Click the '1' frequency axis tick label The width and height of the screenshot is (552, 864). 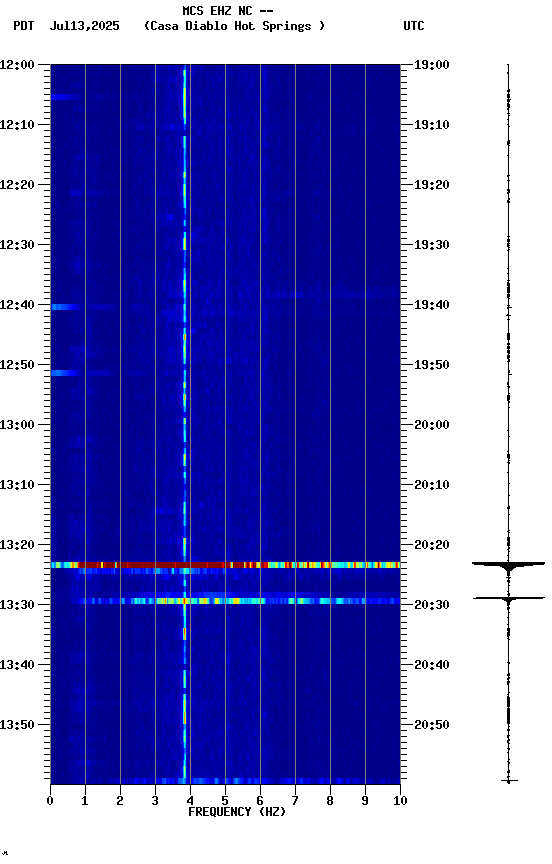coord(85,801)
